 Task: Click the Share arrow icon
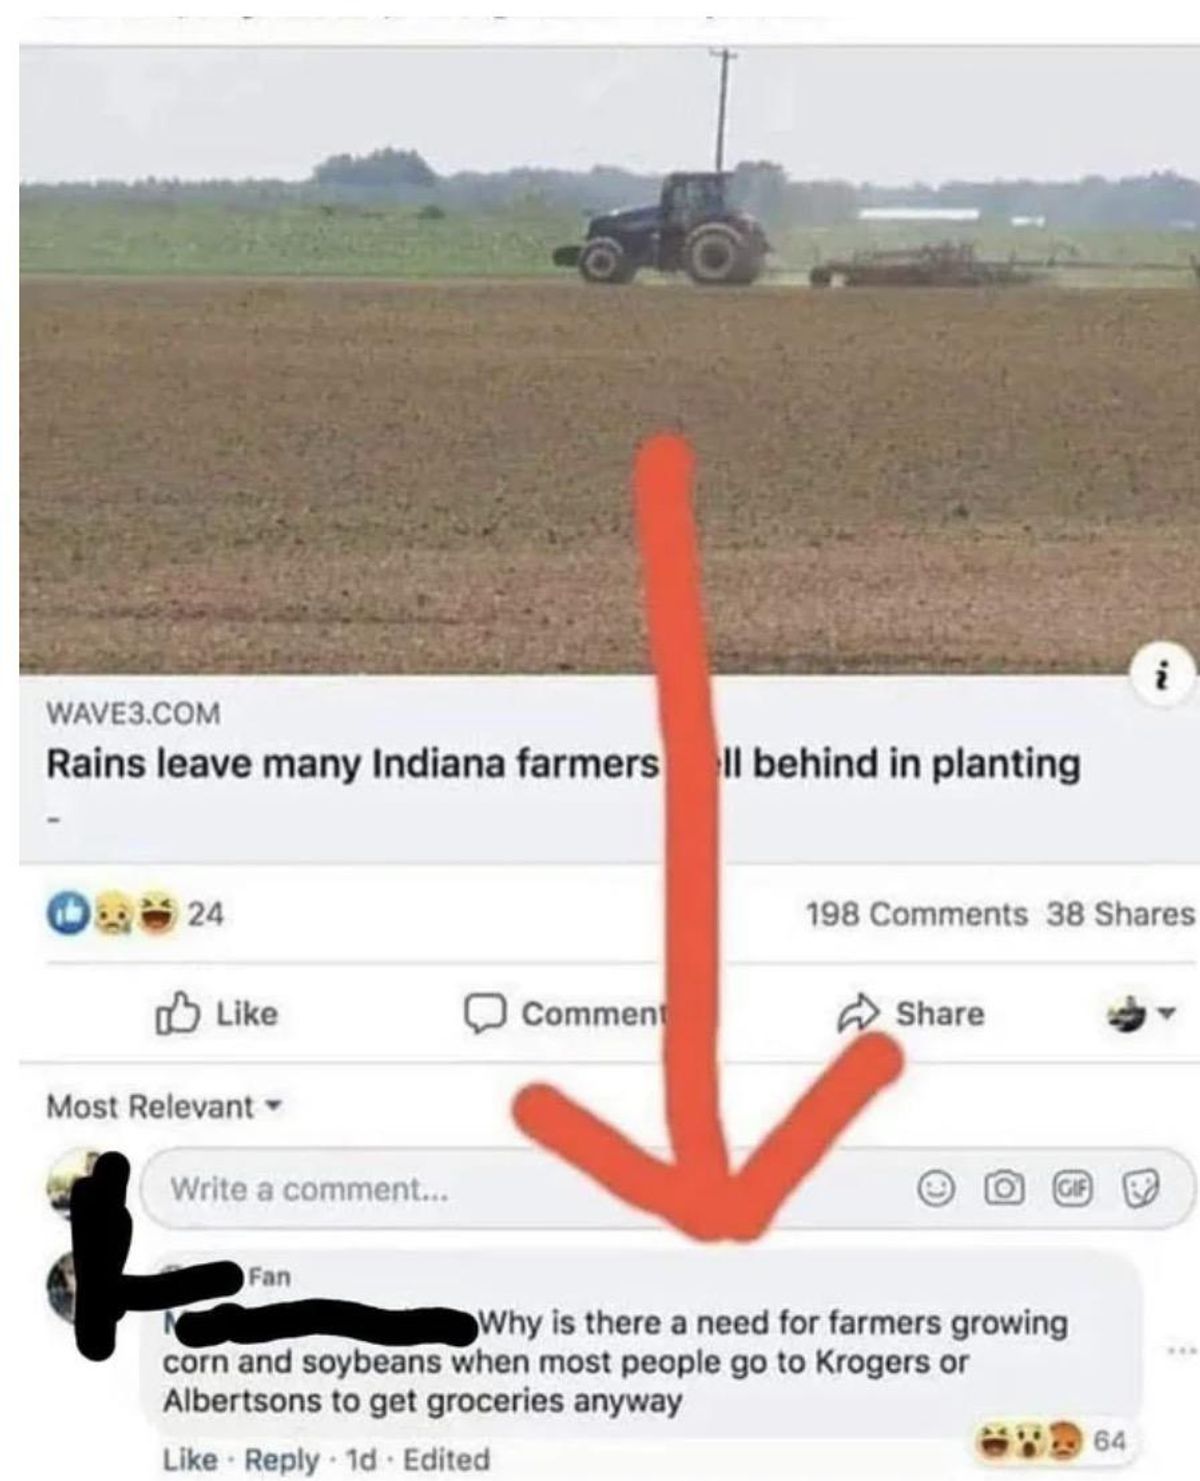[858, 1013]
